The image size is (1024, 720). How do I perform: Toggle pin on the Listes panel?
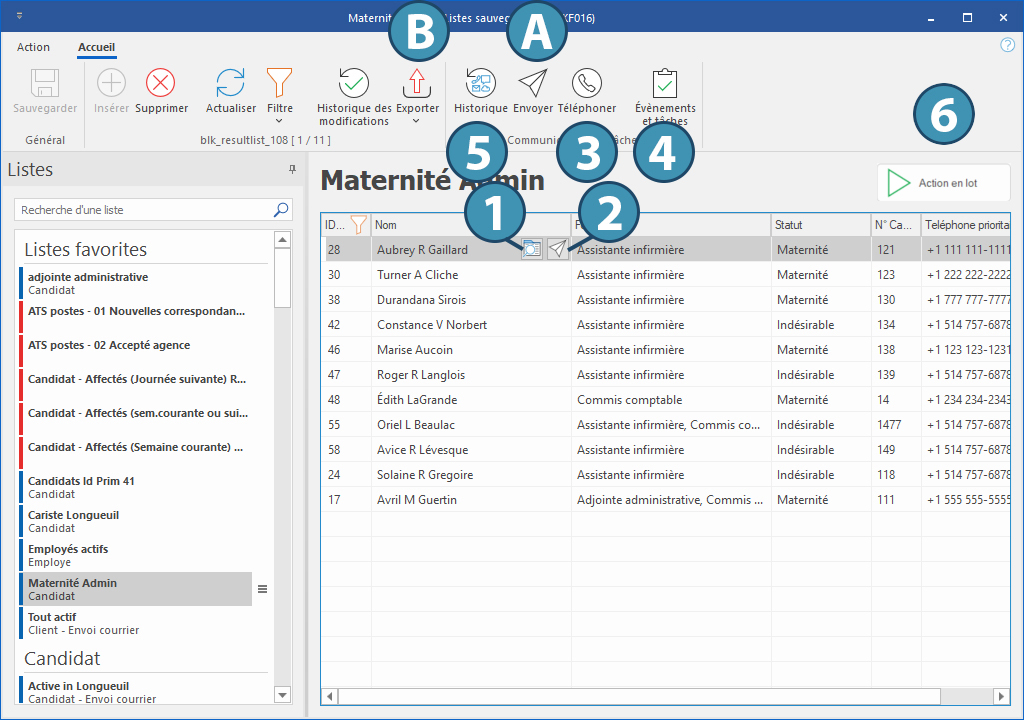pyautogui.click(x=292, y=170)
